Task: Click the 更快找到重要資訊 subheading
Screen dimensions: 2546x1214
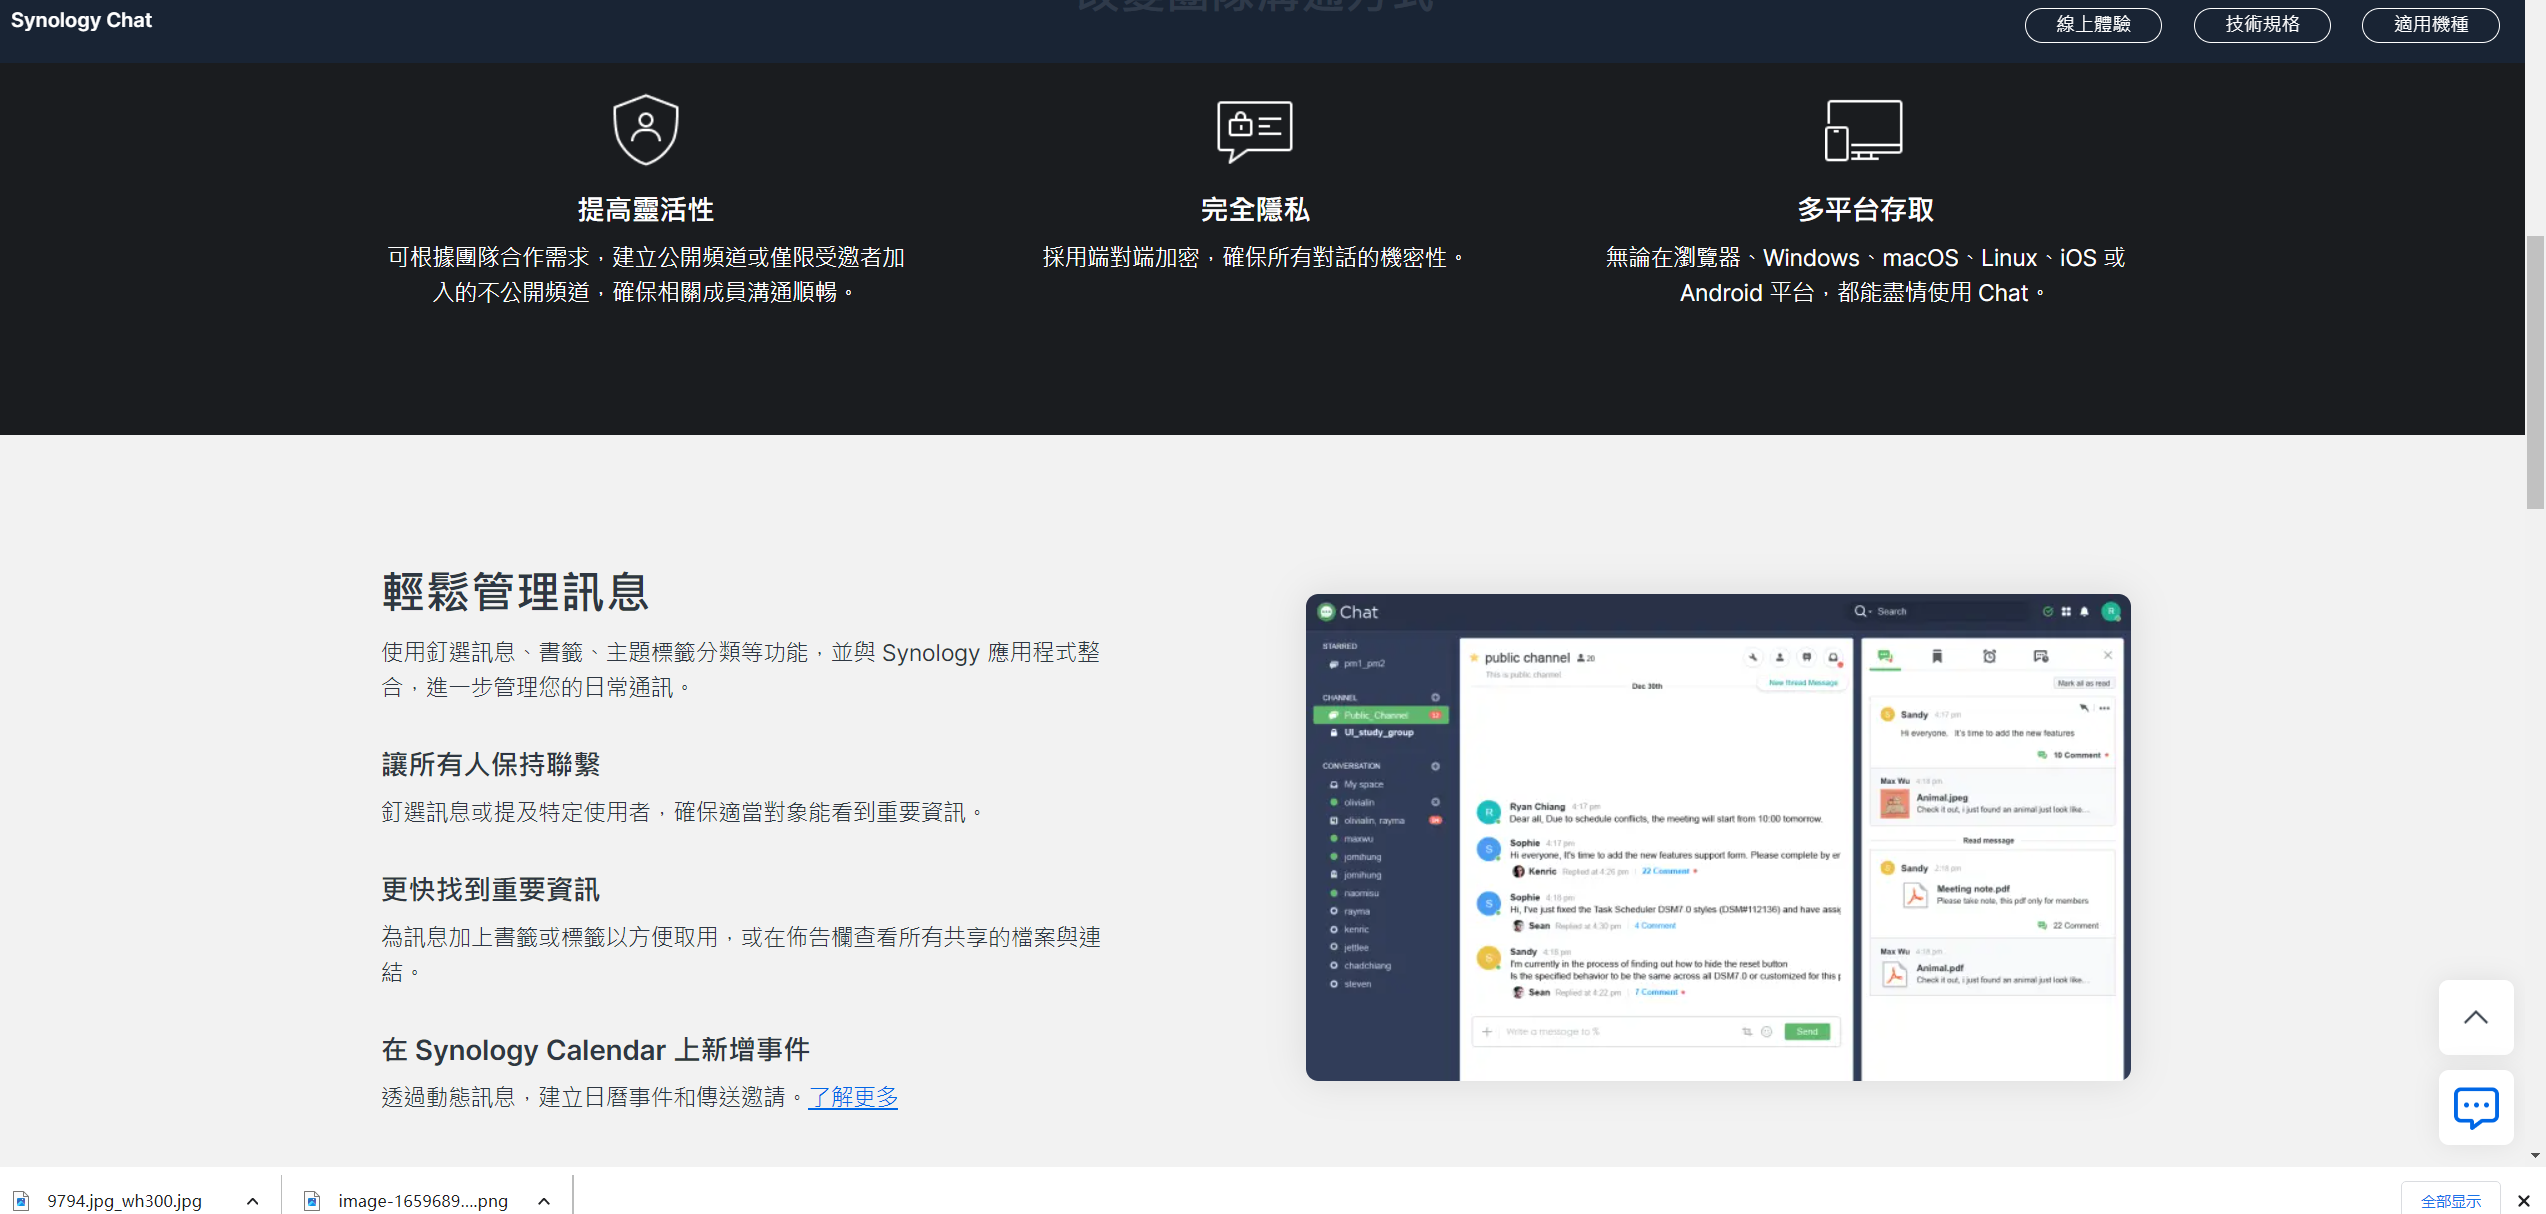Action: [491, 890]
